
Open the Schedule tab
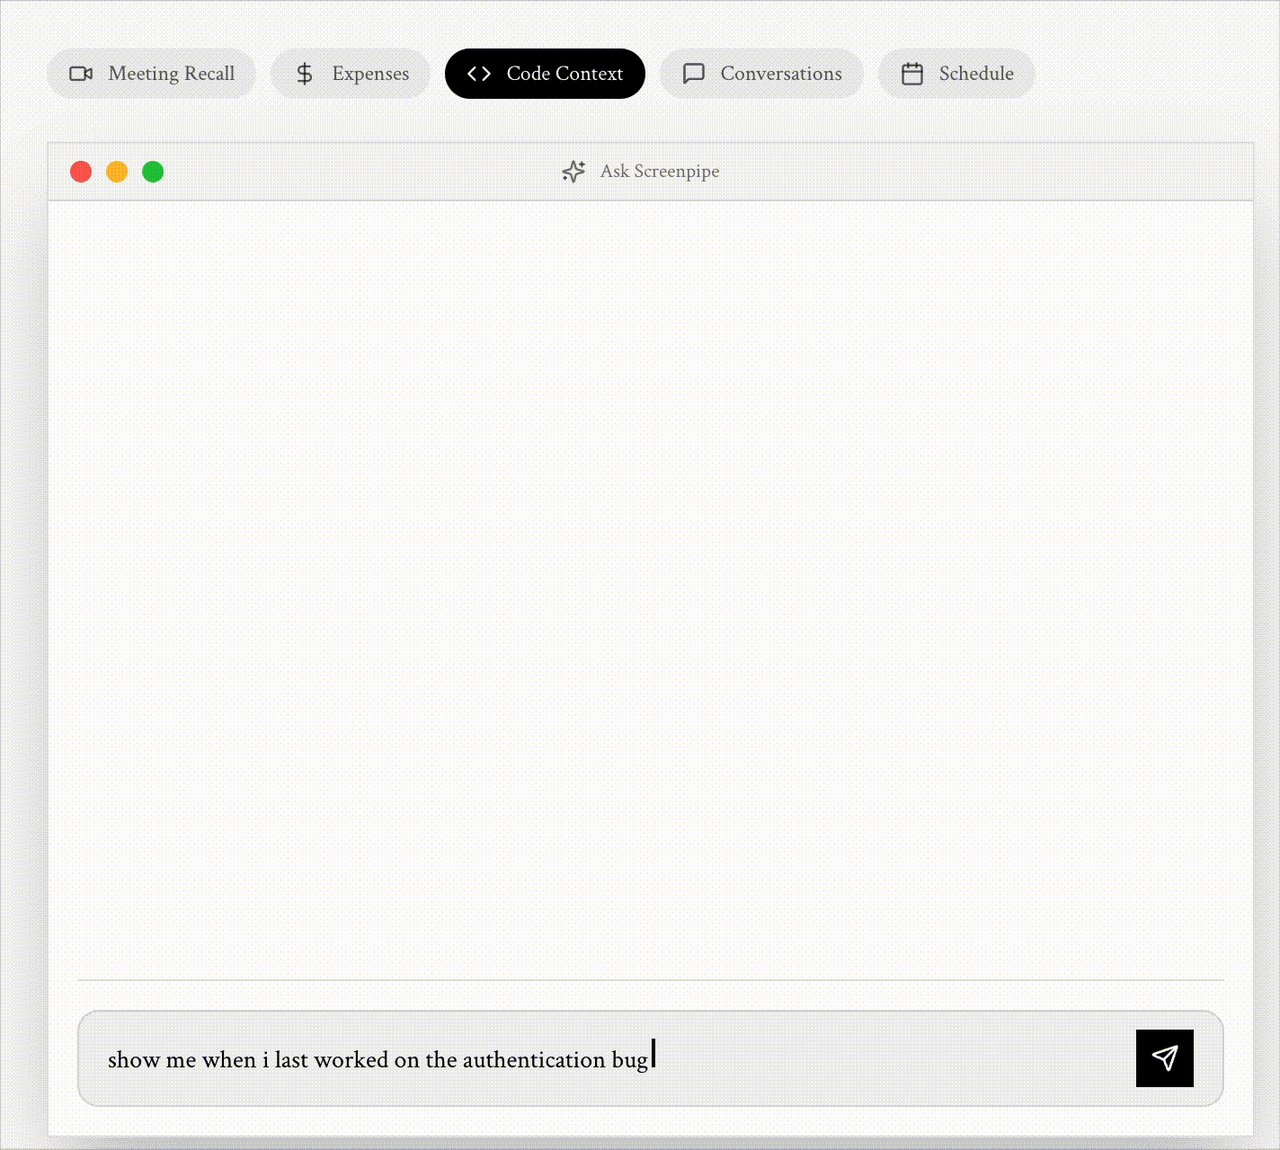956,73
